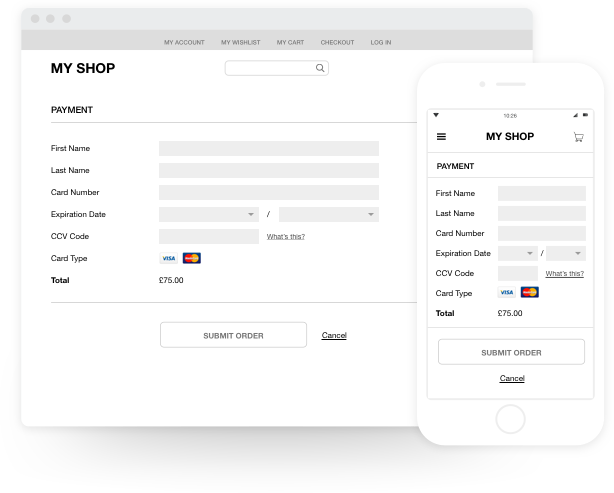Choose the Visa card icon on mobile form
614x493 pixels.
pos(507,293)
